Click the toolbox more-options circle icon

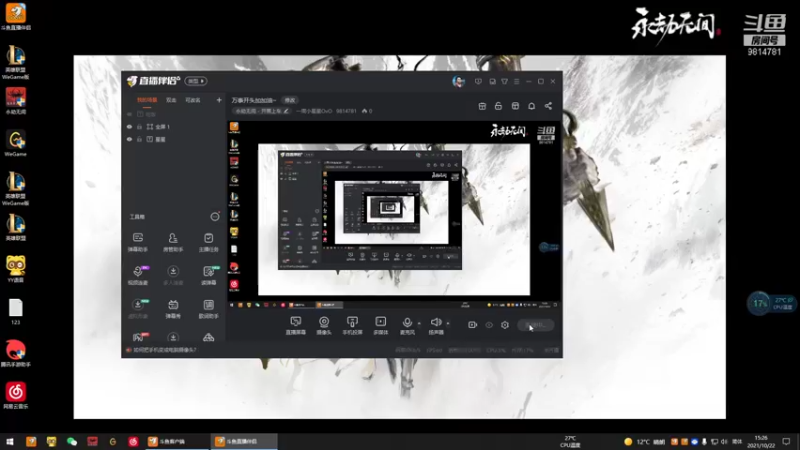[x=215, y=217]
